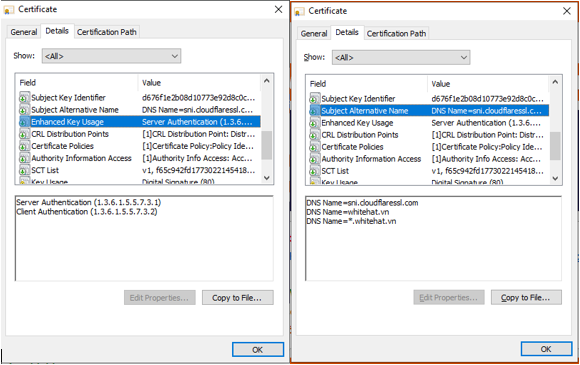Click Certificate Policies icon in left window
This screenshot has height=365, width=580.
(x=24, y=146)
